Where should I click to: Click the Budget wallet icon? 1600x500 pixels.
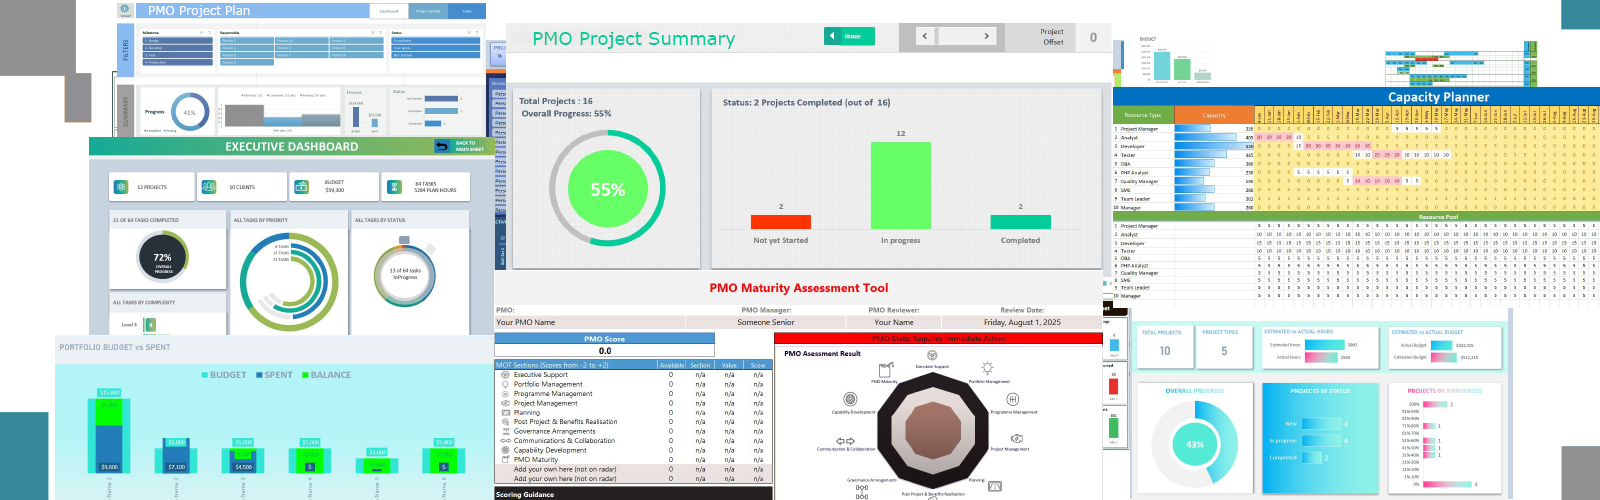301,187
